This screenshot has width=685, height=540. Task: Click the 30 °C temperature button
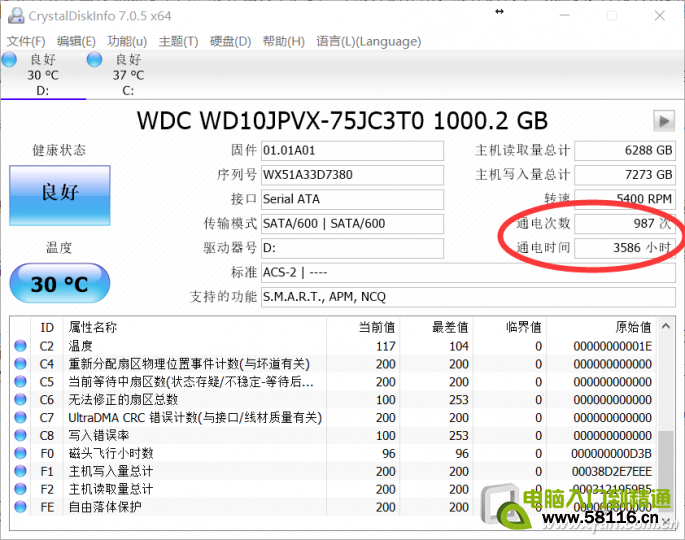point(60,283)
